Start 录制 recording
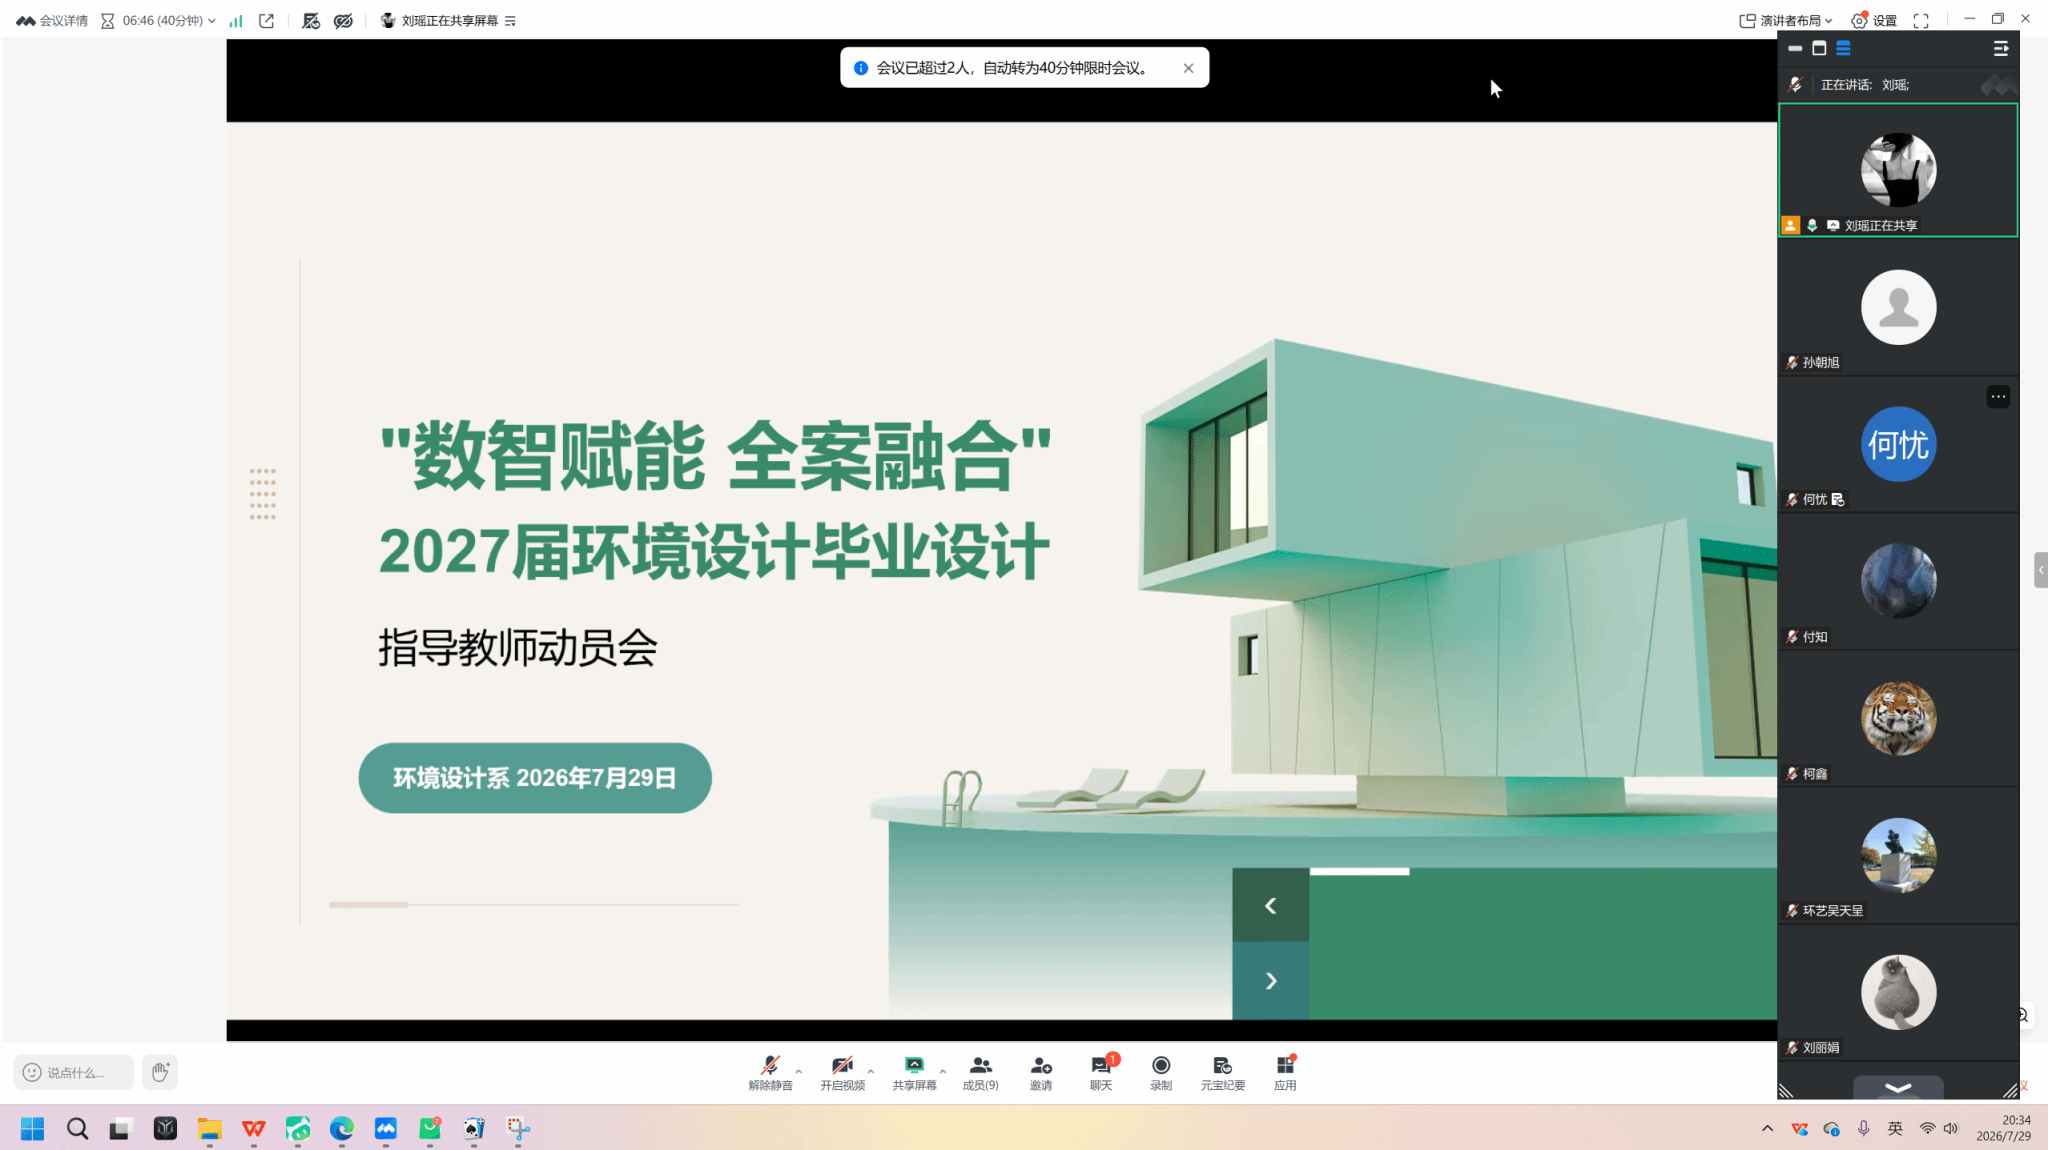This screenshot has width=2048, height=1150. point(1161,1072)
